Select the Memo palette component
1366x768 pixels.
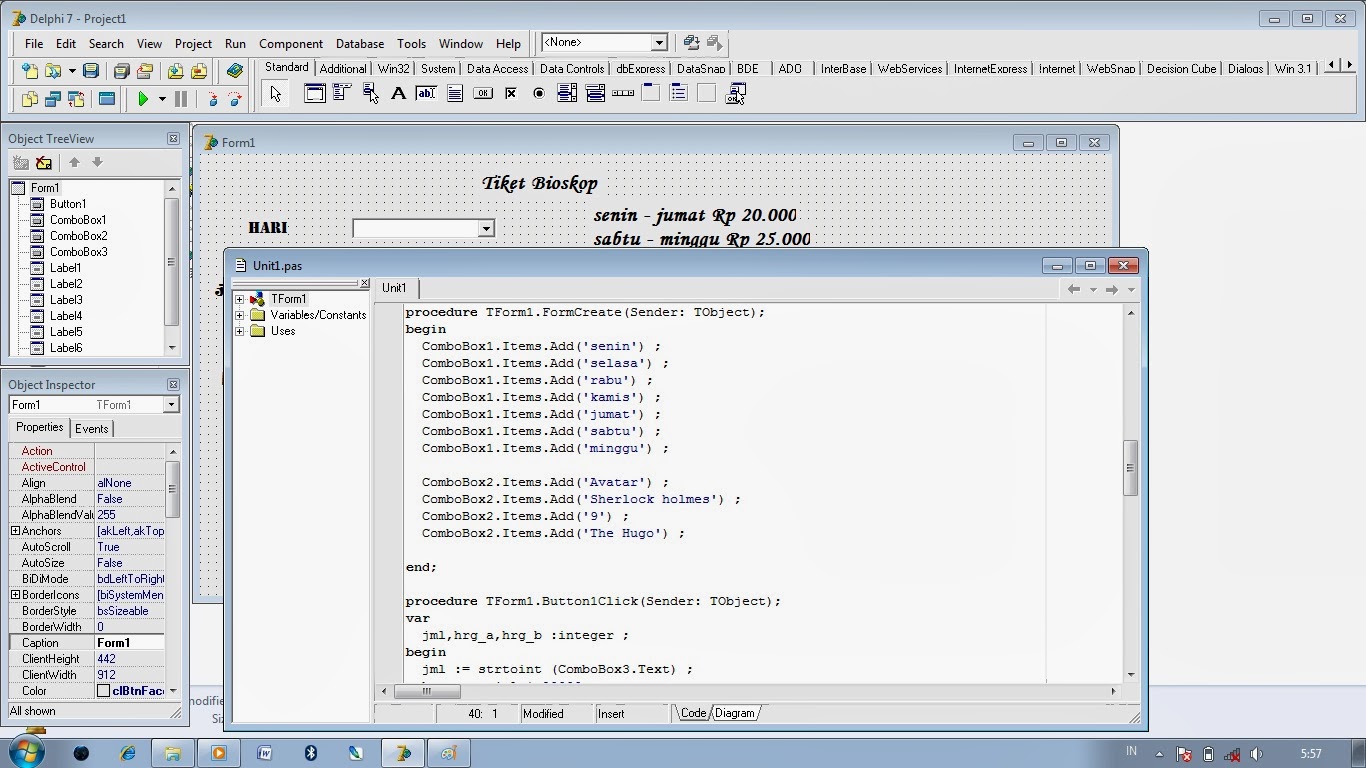point(454,94)
